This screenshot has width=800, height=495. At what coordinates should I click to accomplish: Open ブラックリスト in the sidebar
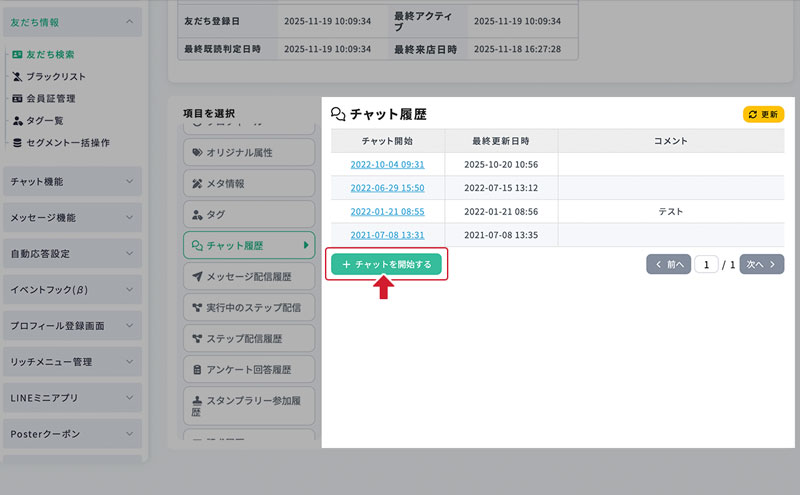[x=55, y=77]
